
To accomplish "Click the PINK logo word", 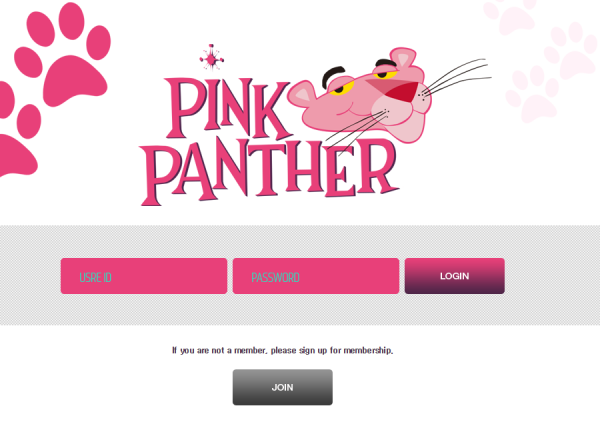I will pos(228,108).
